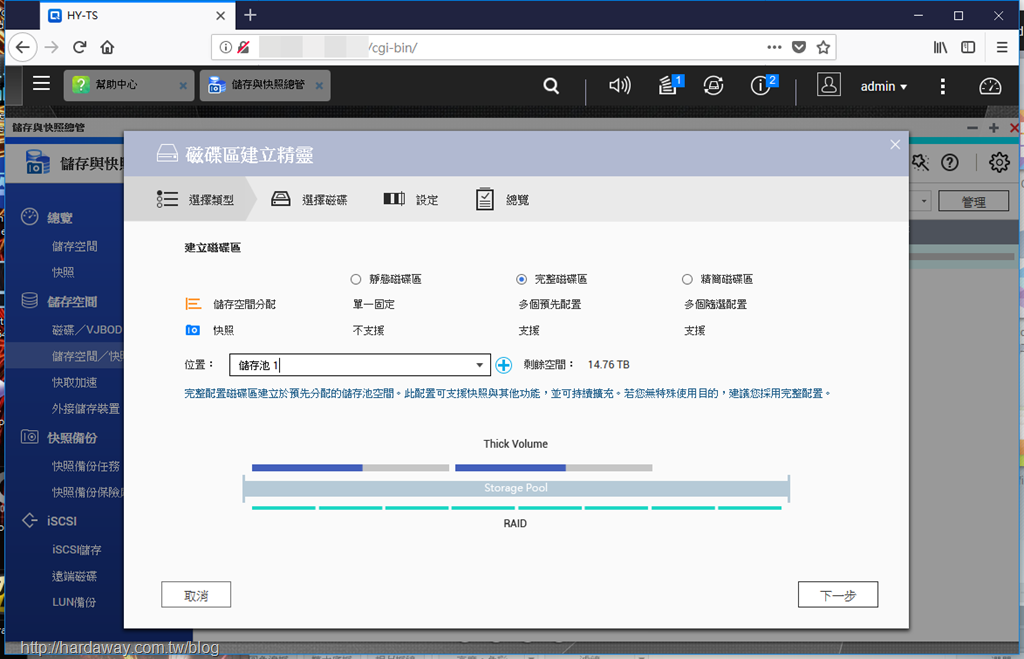Open the QTS main hamburger menu
Viewport: 1024px width, 659px height.
tap(41, 84)
